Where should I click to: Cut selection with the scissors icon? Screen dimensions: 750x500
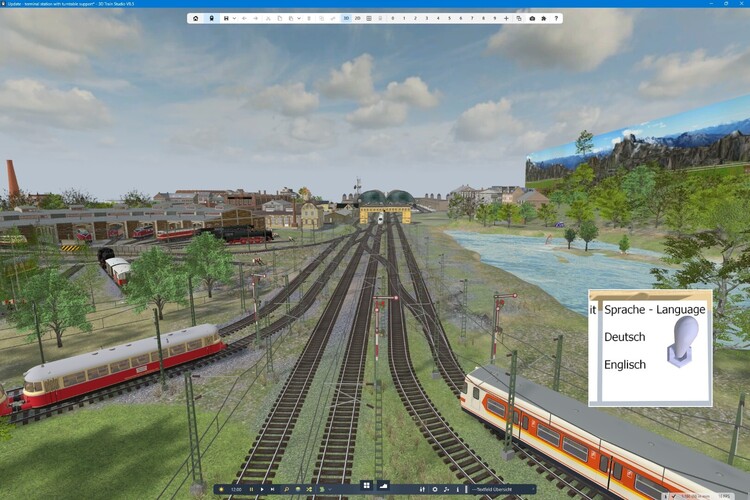(268, 18)
